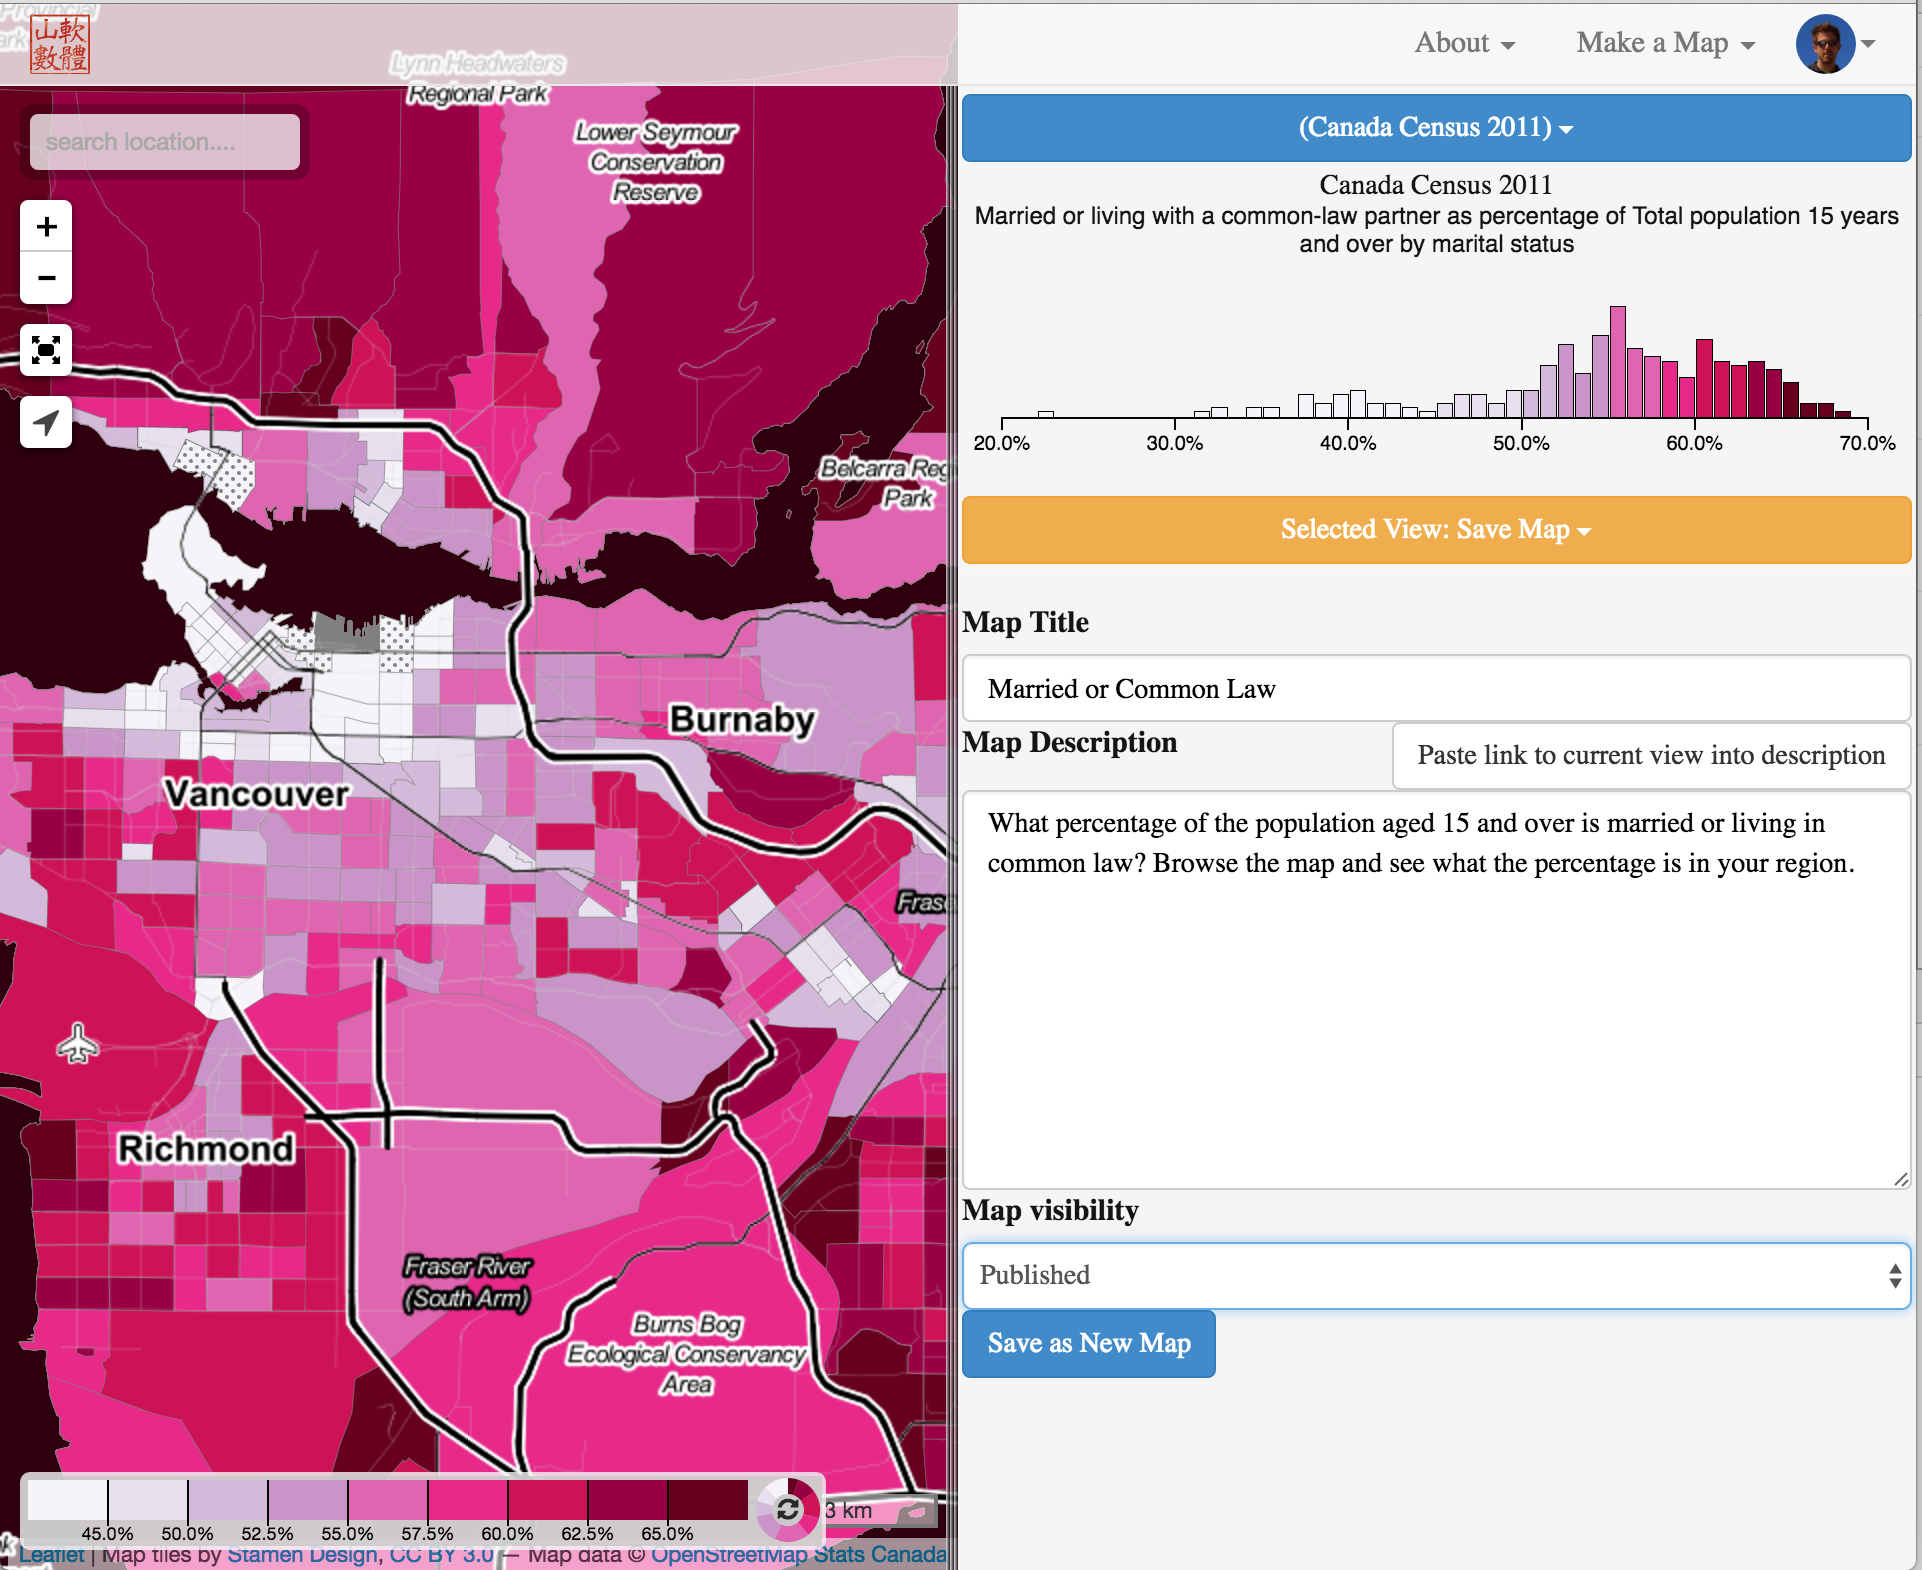Click Save as New Map button
The image size is (1922, 1570).
1089,1343
